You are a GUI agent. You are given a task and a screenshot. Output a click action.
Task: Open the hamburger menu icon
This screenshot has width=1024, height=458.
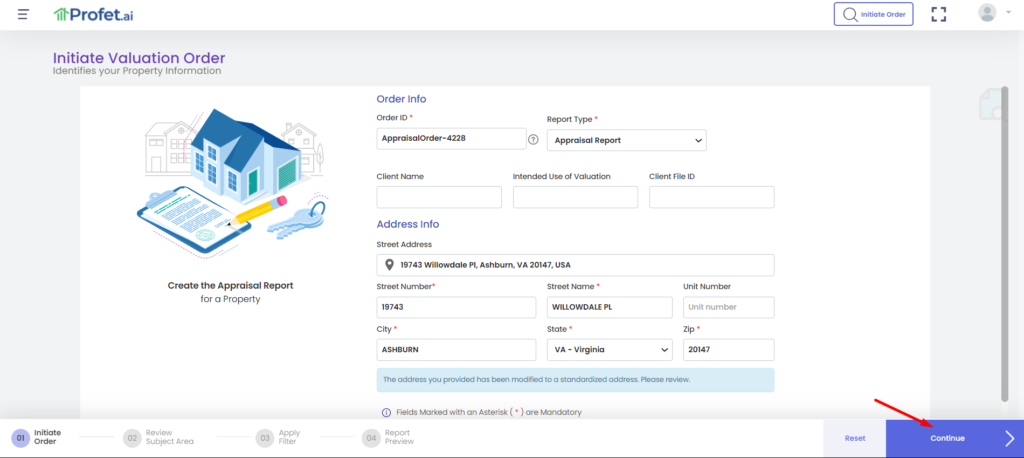tap(23, 14)
